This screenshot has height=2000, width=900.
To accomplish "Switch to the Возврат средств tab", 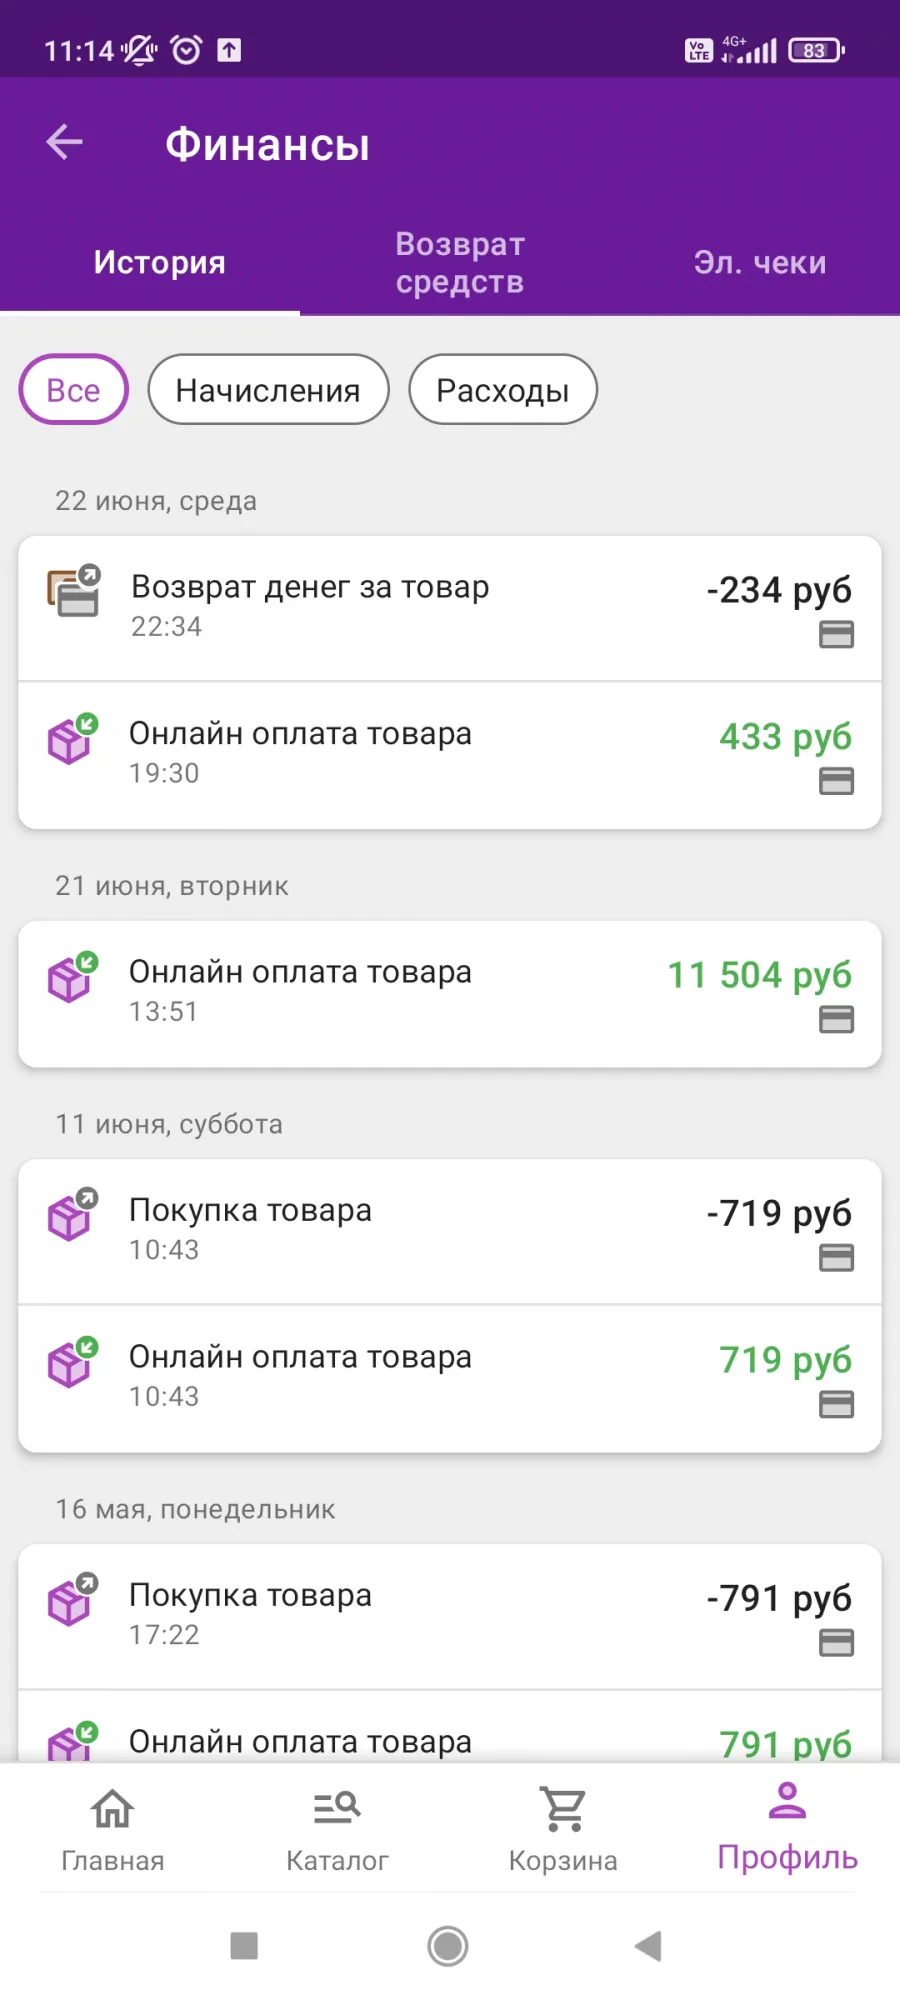I will [460, 263].
